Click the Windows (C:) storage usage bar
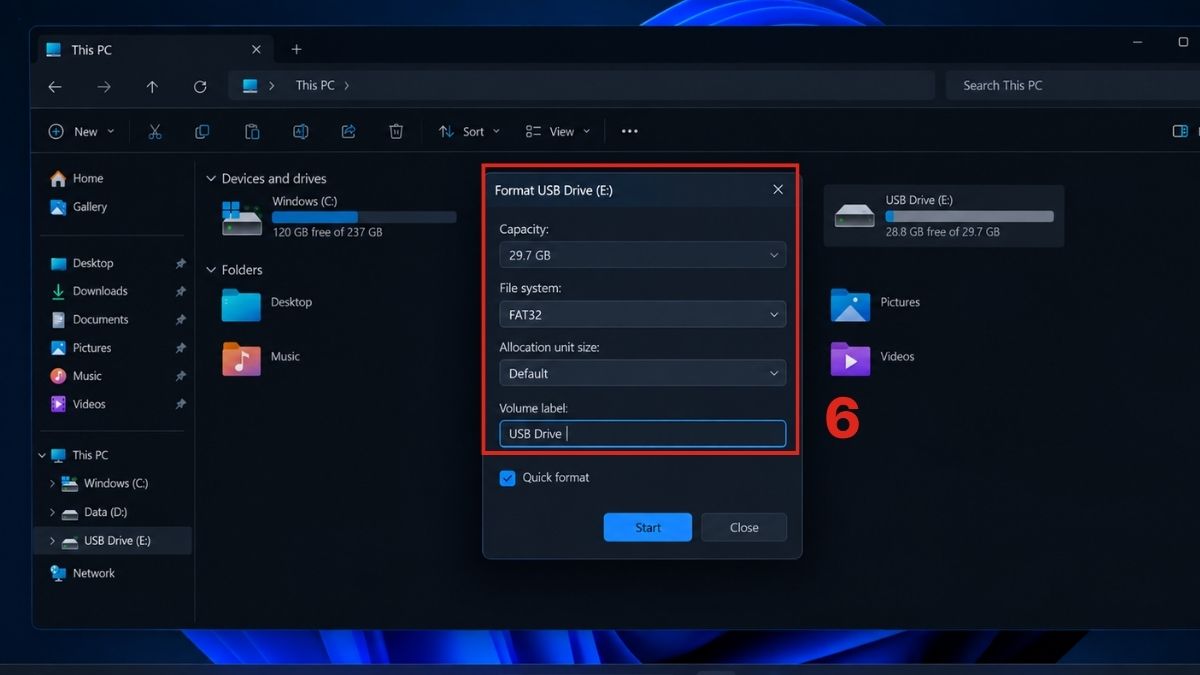Viewport: 1200px width, 675px height. [x=364, y=217]
